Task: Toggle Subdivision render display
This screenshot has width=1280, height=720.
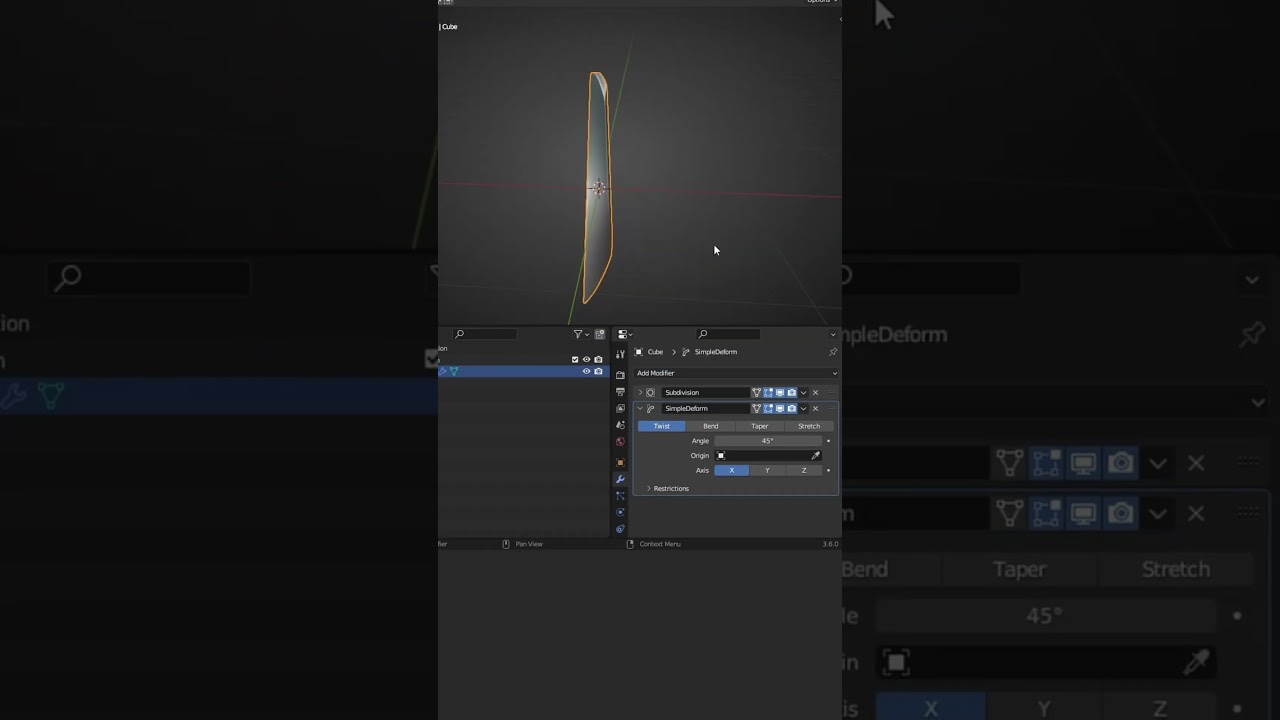Action: point(792,393)
